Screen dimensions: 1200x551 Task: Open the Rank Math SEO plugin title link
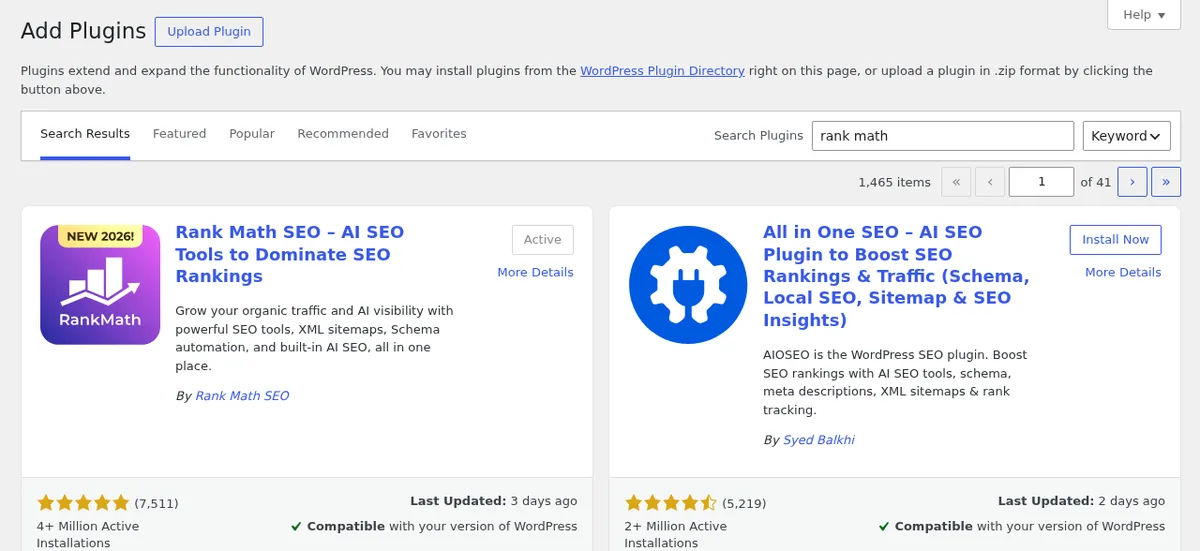(290, 254)
